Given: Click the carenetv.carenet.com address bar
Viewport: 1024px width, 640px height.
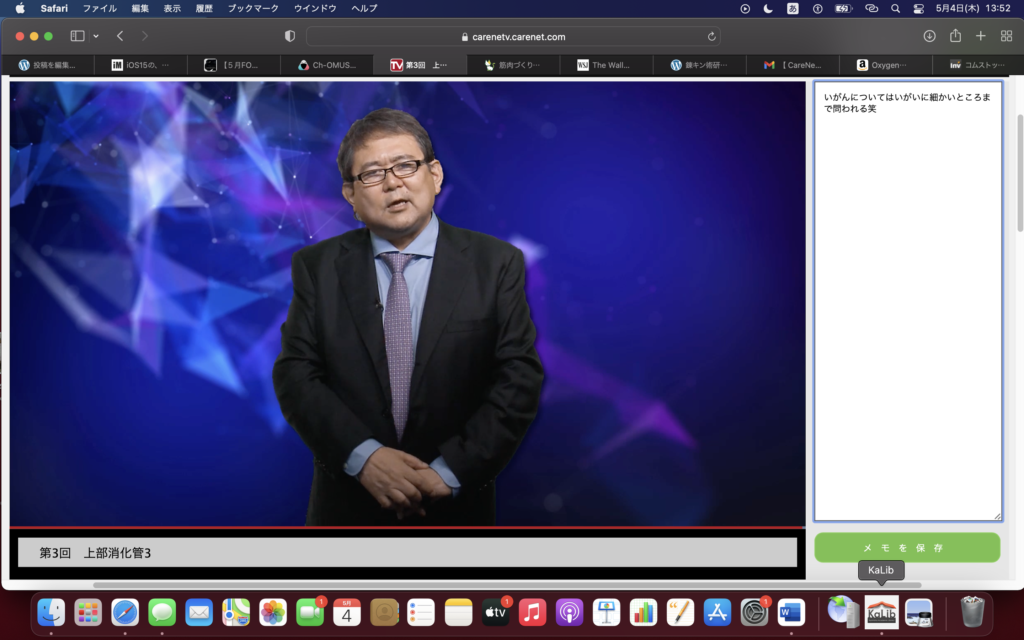Looking at the screenshot, I should point(513,36).
